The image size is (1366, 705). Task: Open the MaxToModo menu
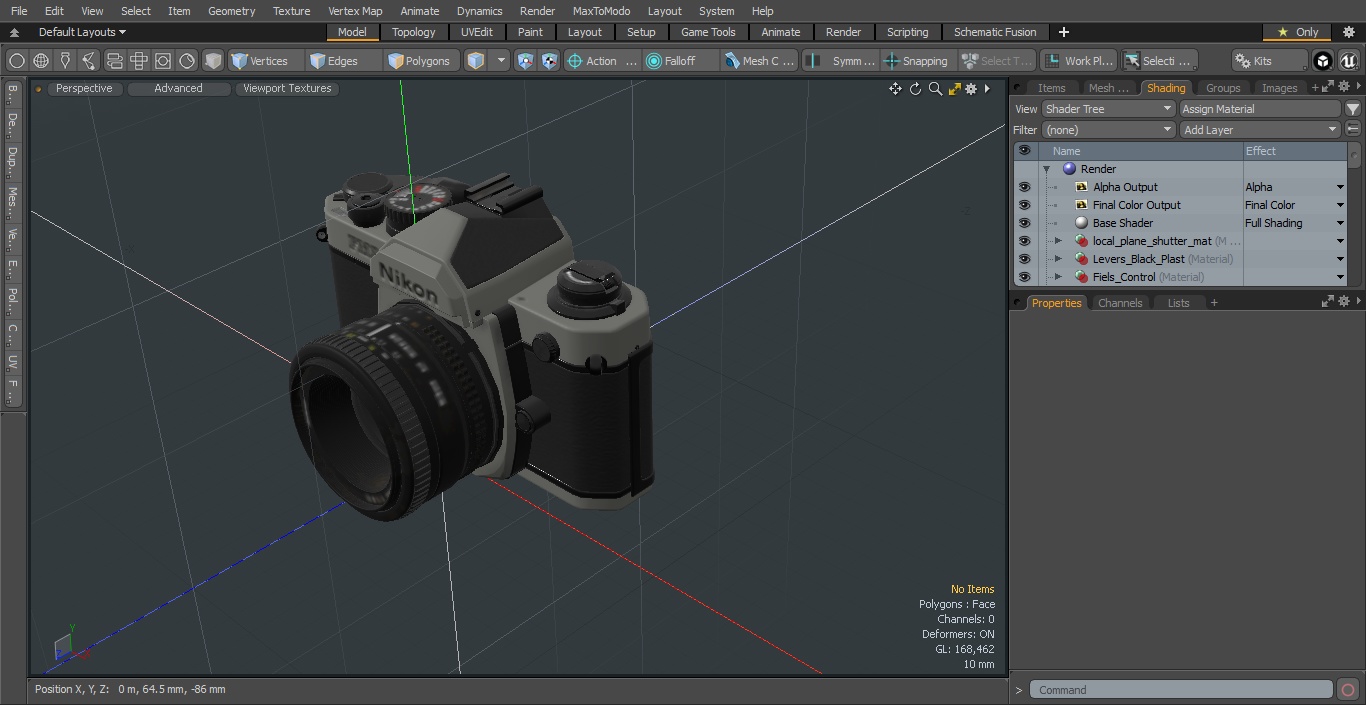click(601, 11)
